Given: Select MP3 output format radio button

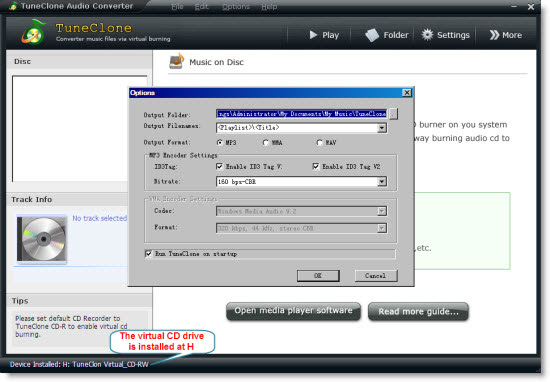Looking at the screenshot, I should pos(220,142).
